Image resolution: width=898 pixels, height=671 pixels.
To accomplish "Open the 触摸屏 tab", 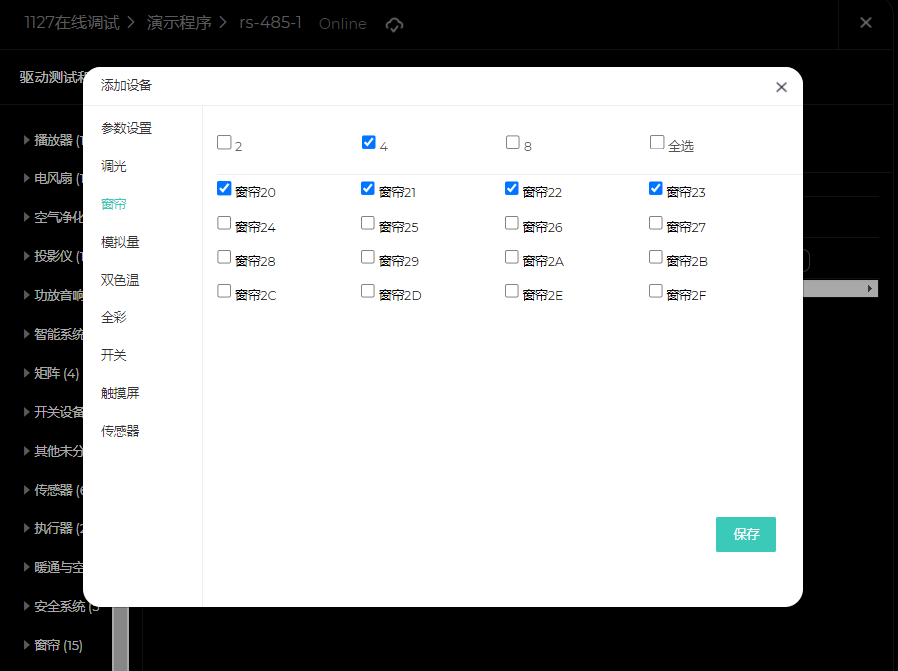I will point(120,393).
